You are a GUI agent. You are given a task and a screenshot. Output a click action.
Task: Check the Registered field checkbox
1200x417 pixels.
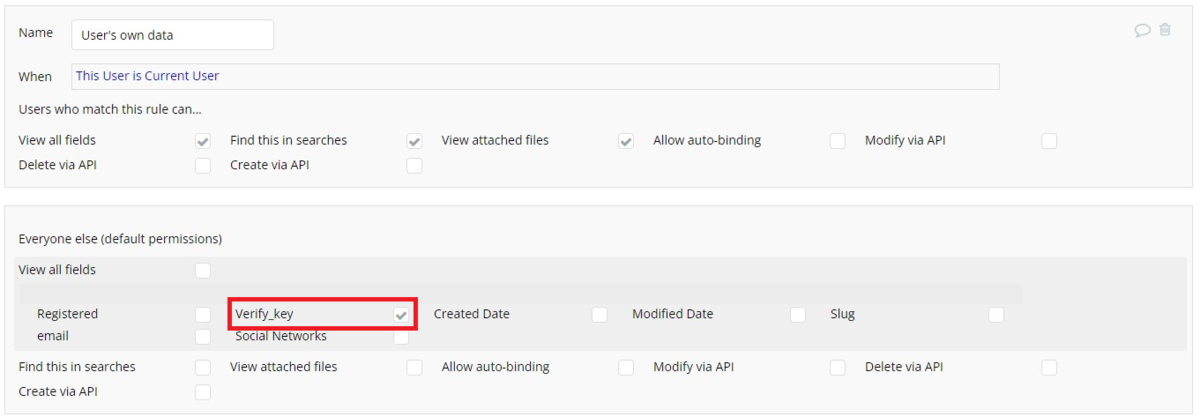point(203,314)
